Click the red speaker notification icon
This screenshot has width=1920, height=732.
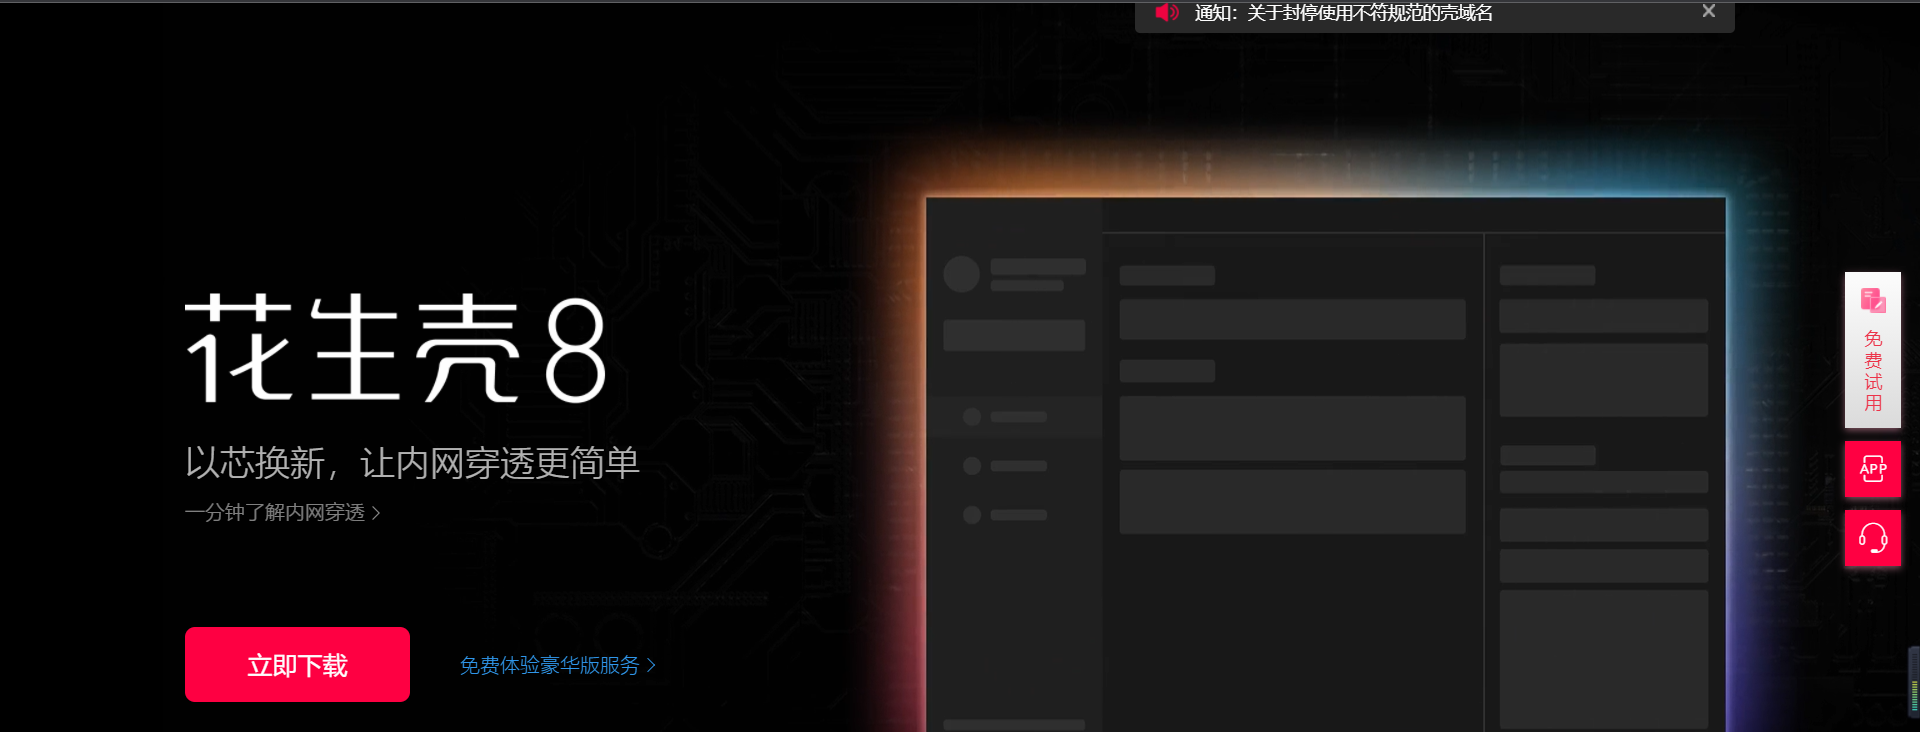[x=1166, y=12]
